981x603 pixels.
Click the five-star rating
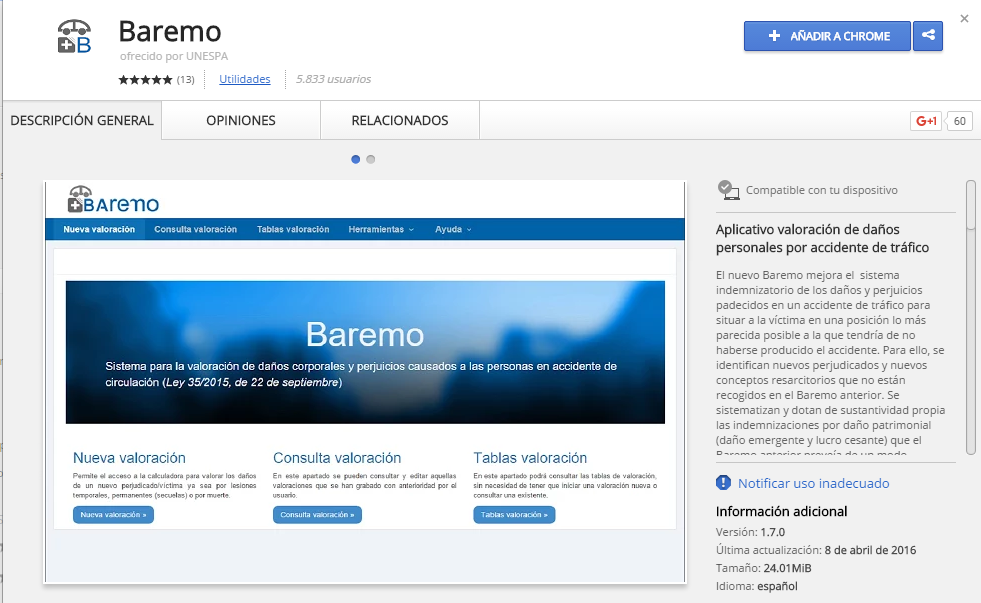tap(145, 79)
